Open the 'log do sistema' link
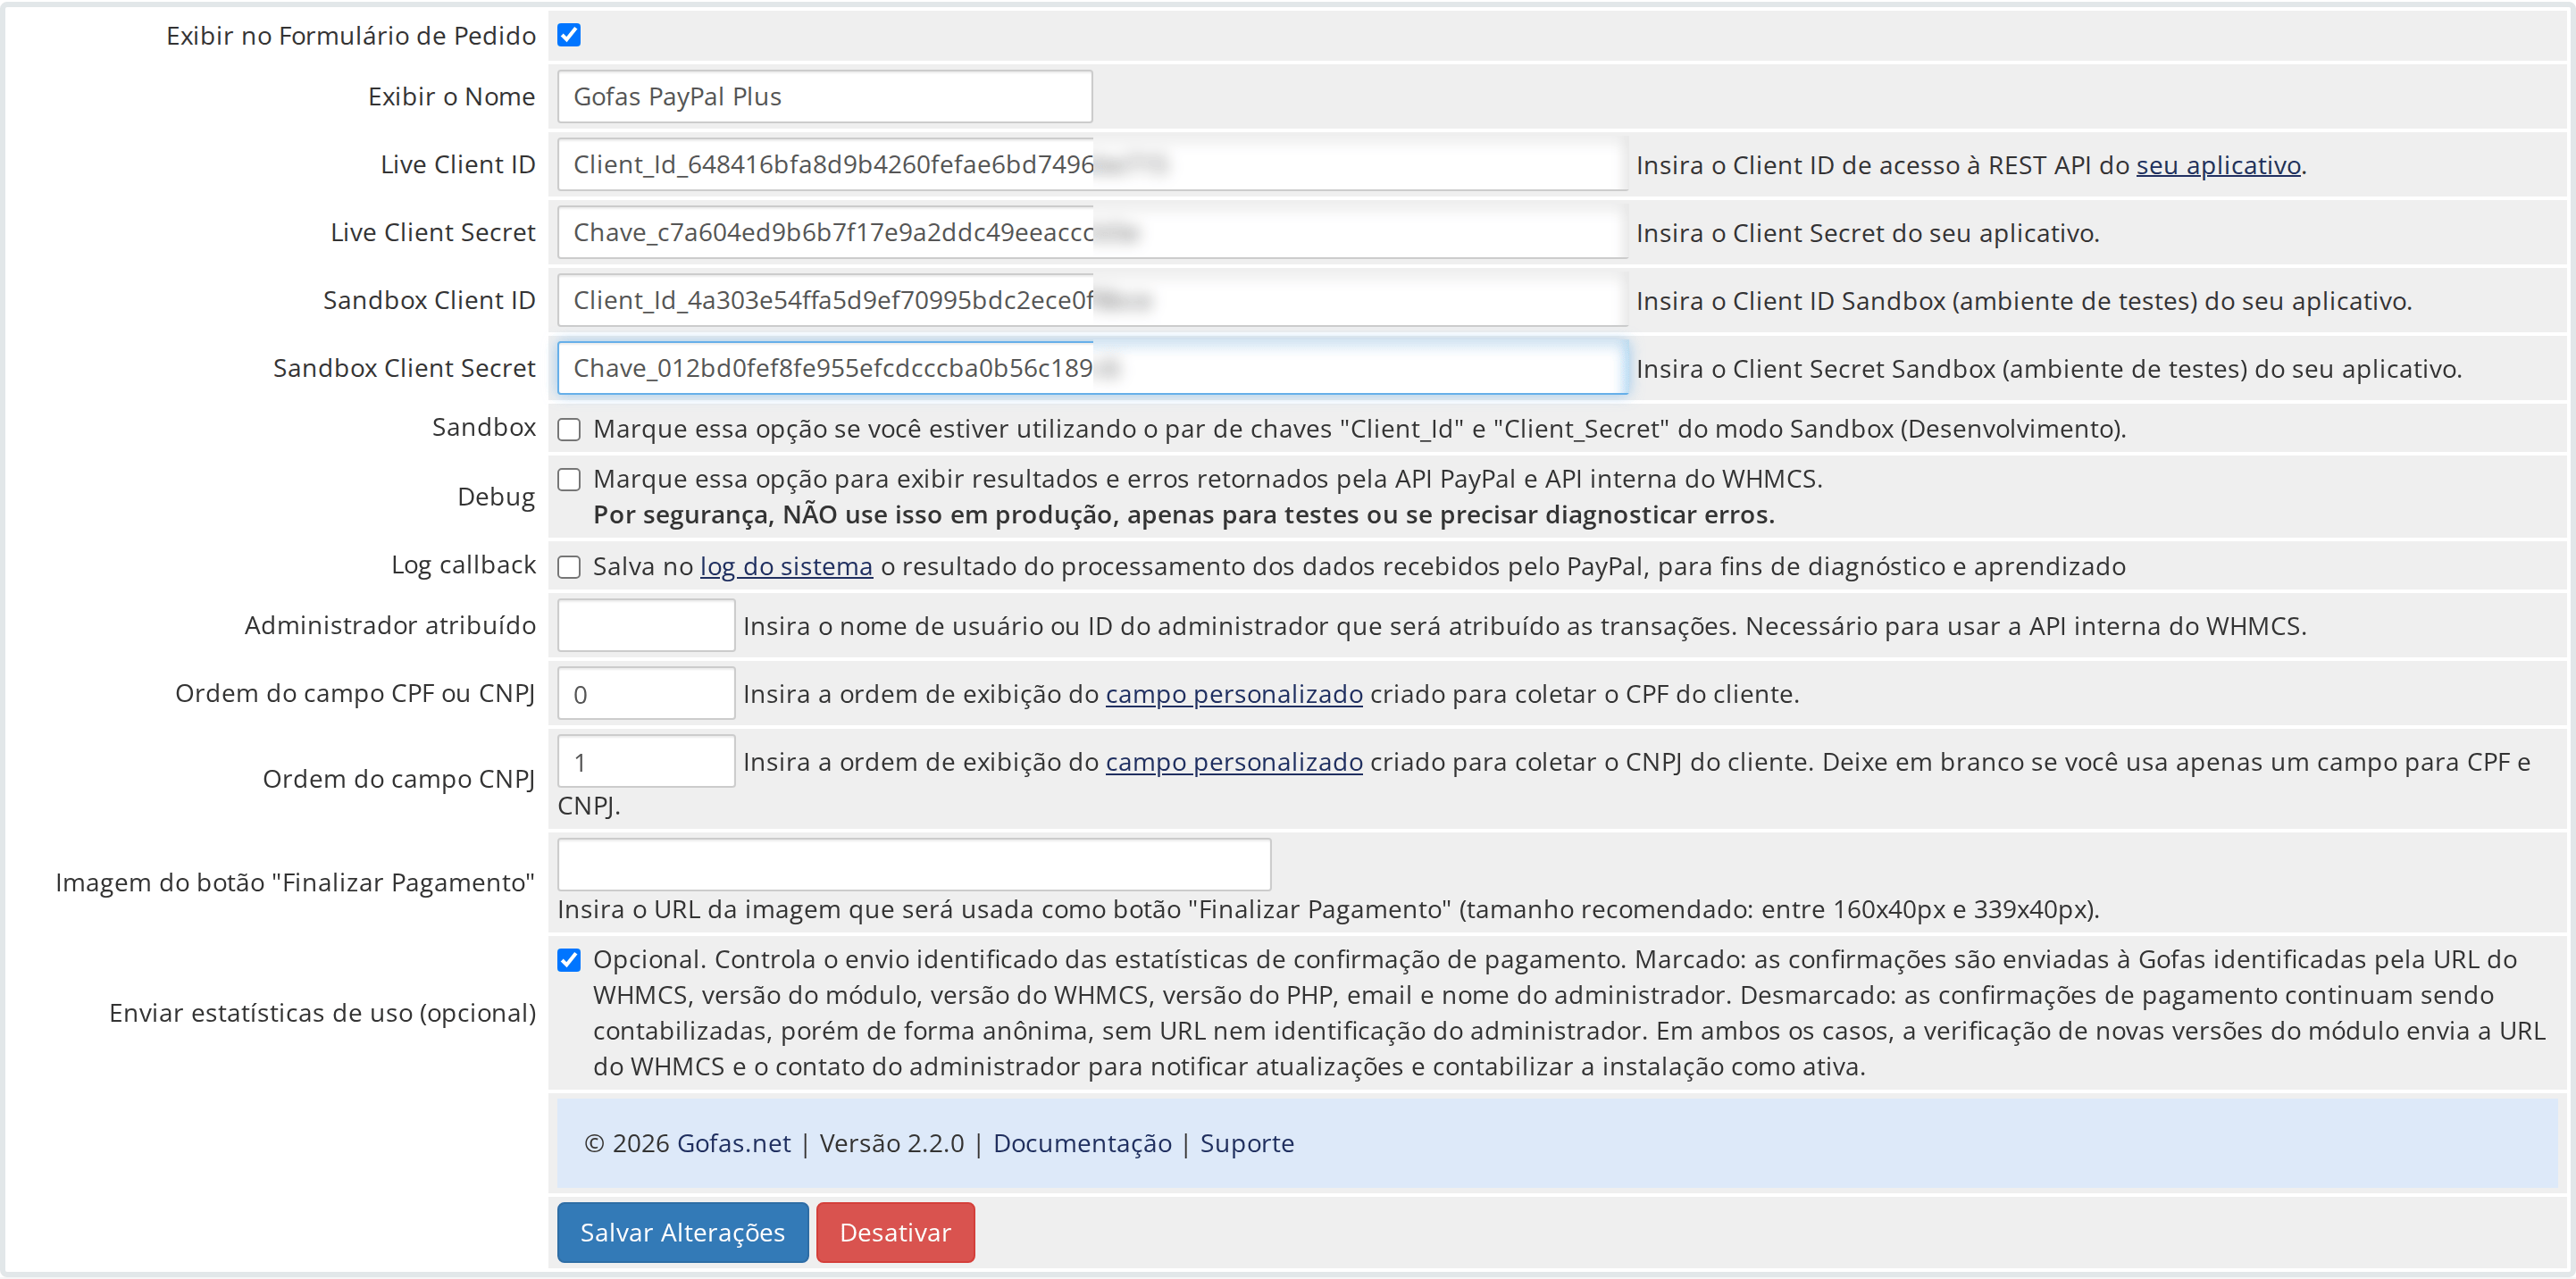The image size is (2576, 1279). click(x=786, y=567)
